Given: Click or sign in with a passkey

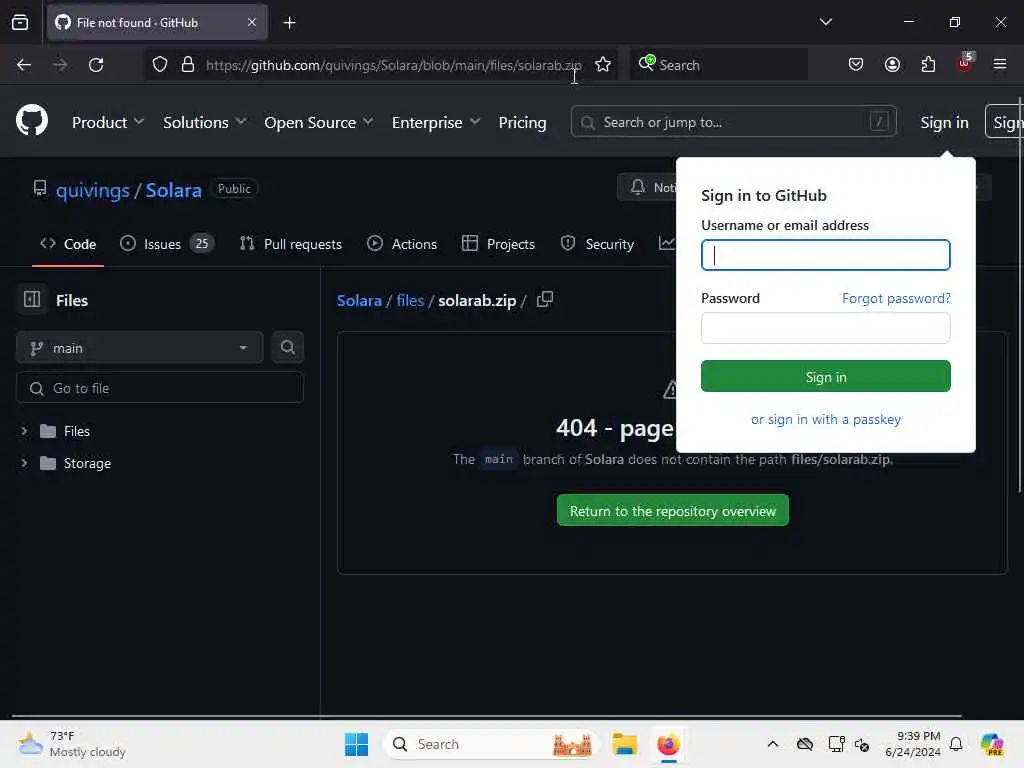Looking at the screenshot, I should [825, 419].
